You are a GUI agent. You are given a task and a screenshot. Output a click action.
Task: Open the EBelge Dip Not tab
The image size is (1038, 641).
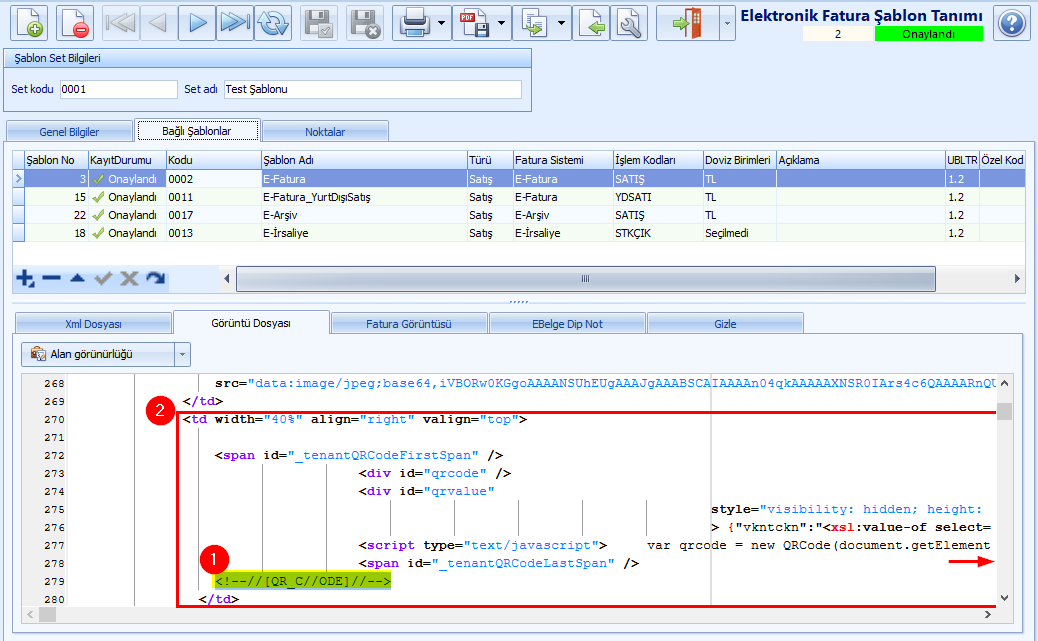pos(567,324)
